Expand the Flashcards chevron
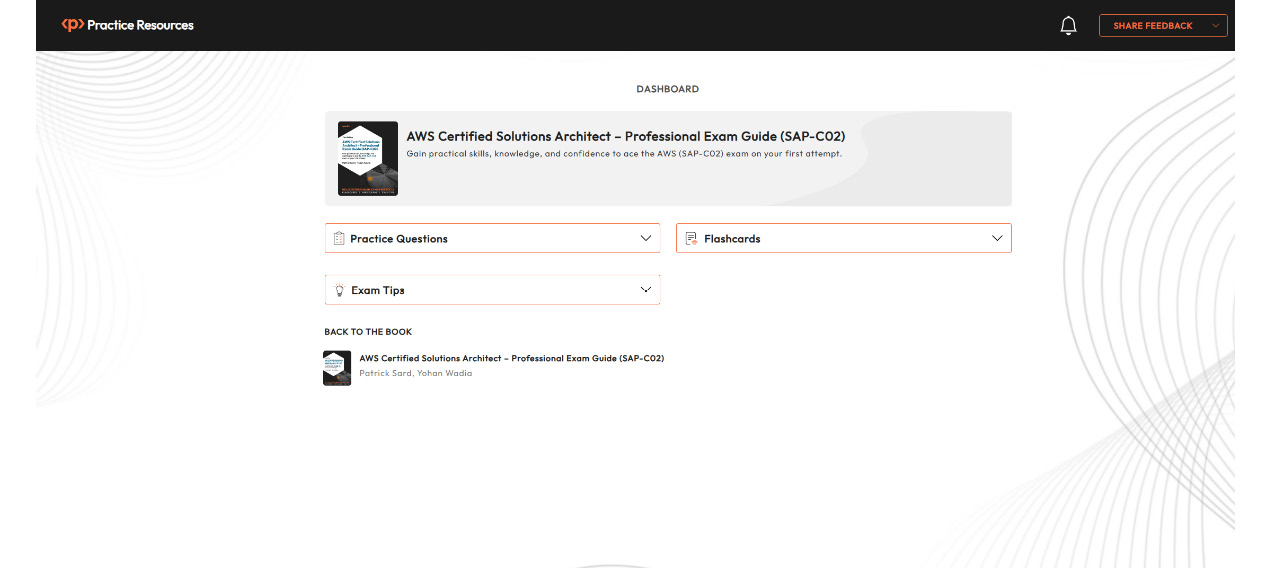 click(x=997, y=238)
